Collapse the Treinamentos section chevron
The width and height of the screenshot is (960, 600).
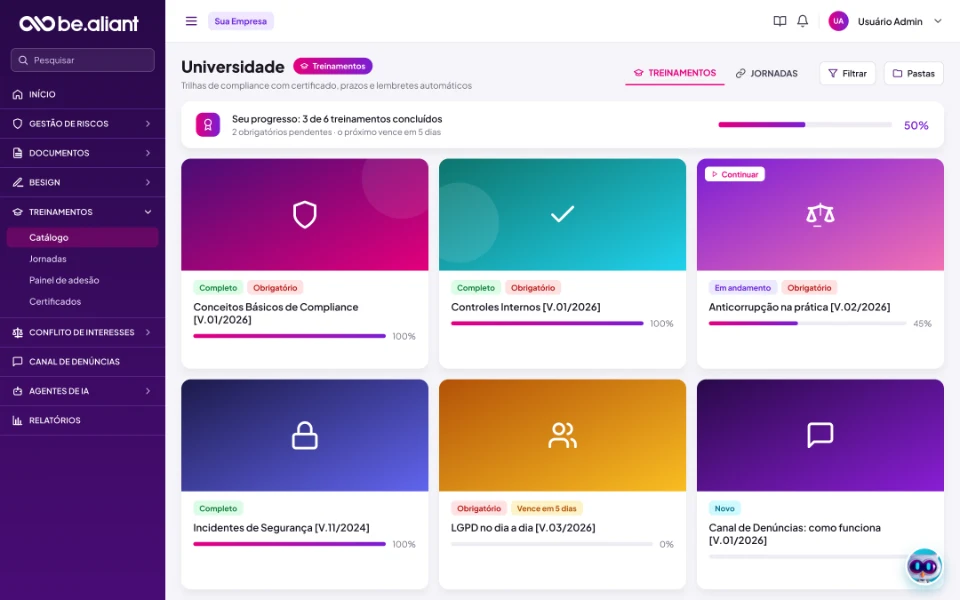(x=148, y=212)
